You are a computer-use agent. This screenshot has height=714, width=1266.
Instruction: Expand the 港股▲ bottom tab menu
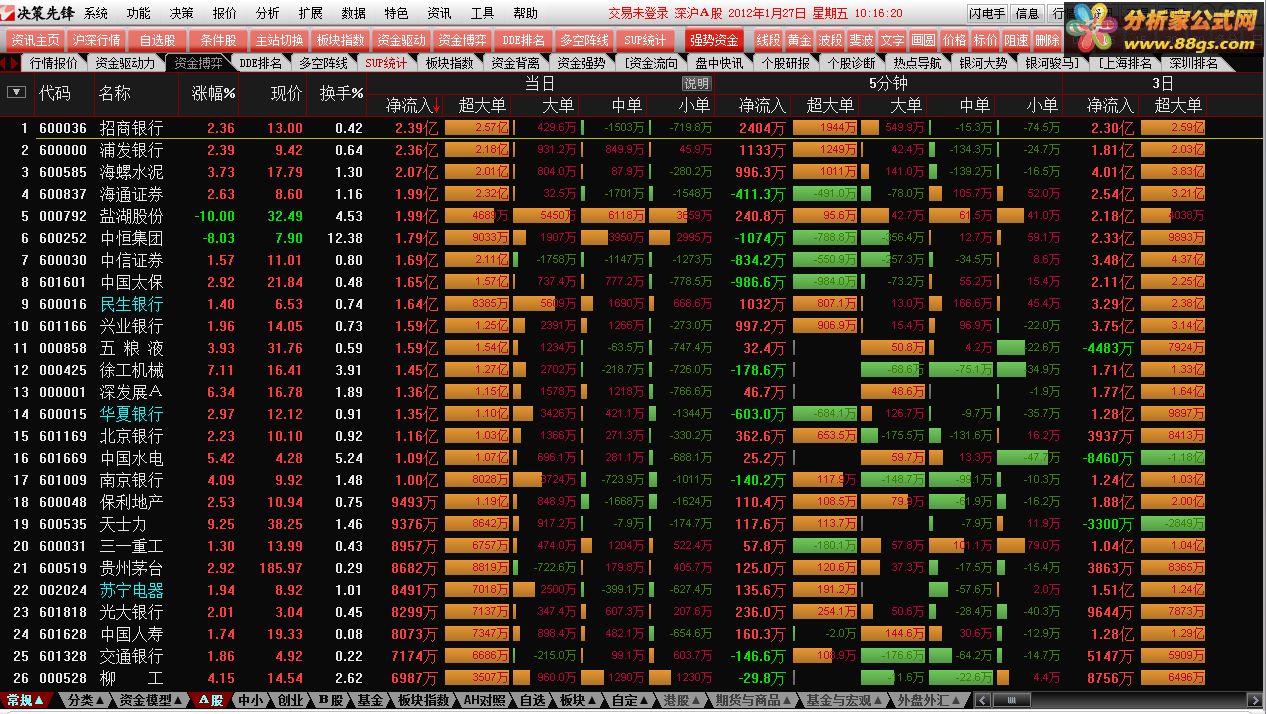pyautogui.click(x=682, y=700)
